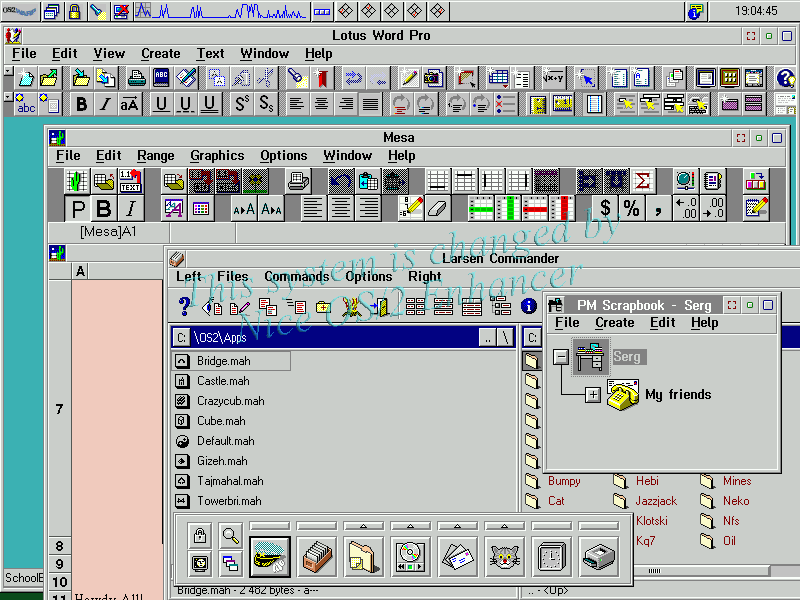Open the drawer above the mail icon
Image resolution: width=800 pixels, height=600 pixels.
tap(457, 526)
